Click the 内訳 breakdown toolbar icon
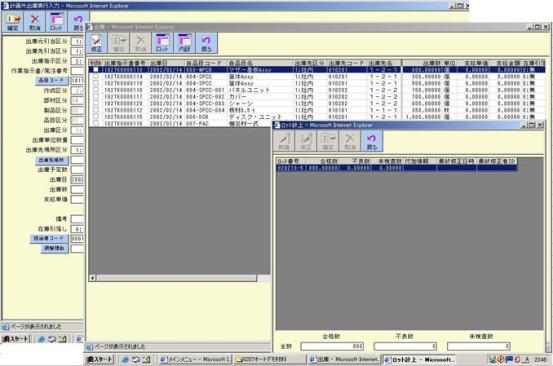This screenshot has height=366, width=553. point(184,43)
